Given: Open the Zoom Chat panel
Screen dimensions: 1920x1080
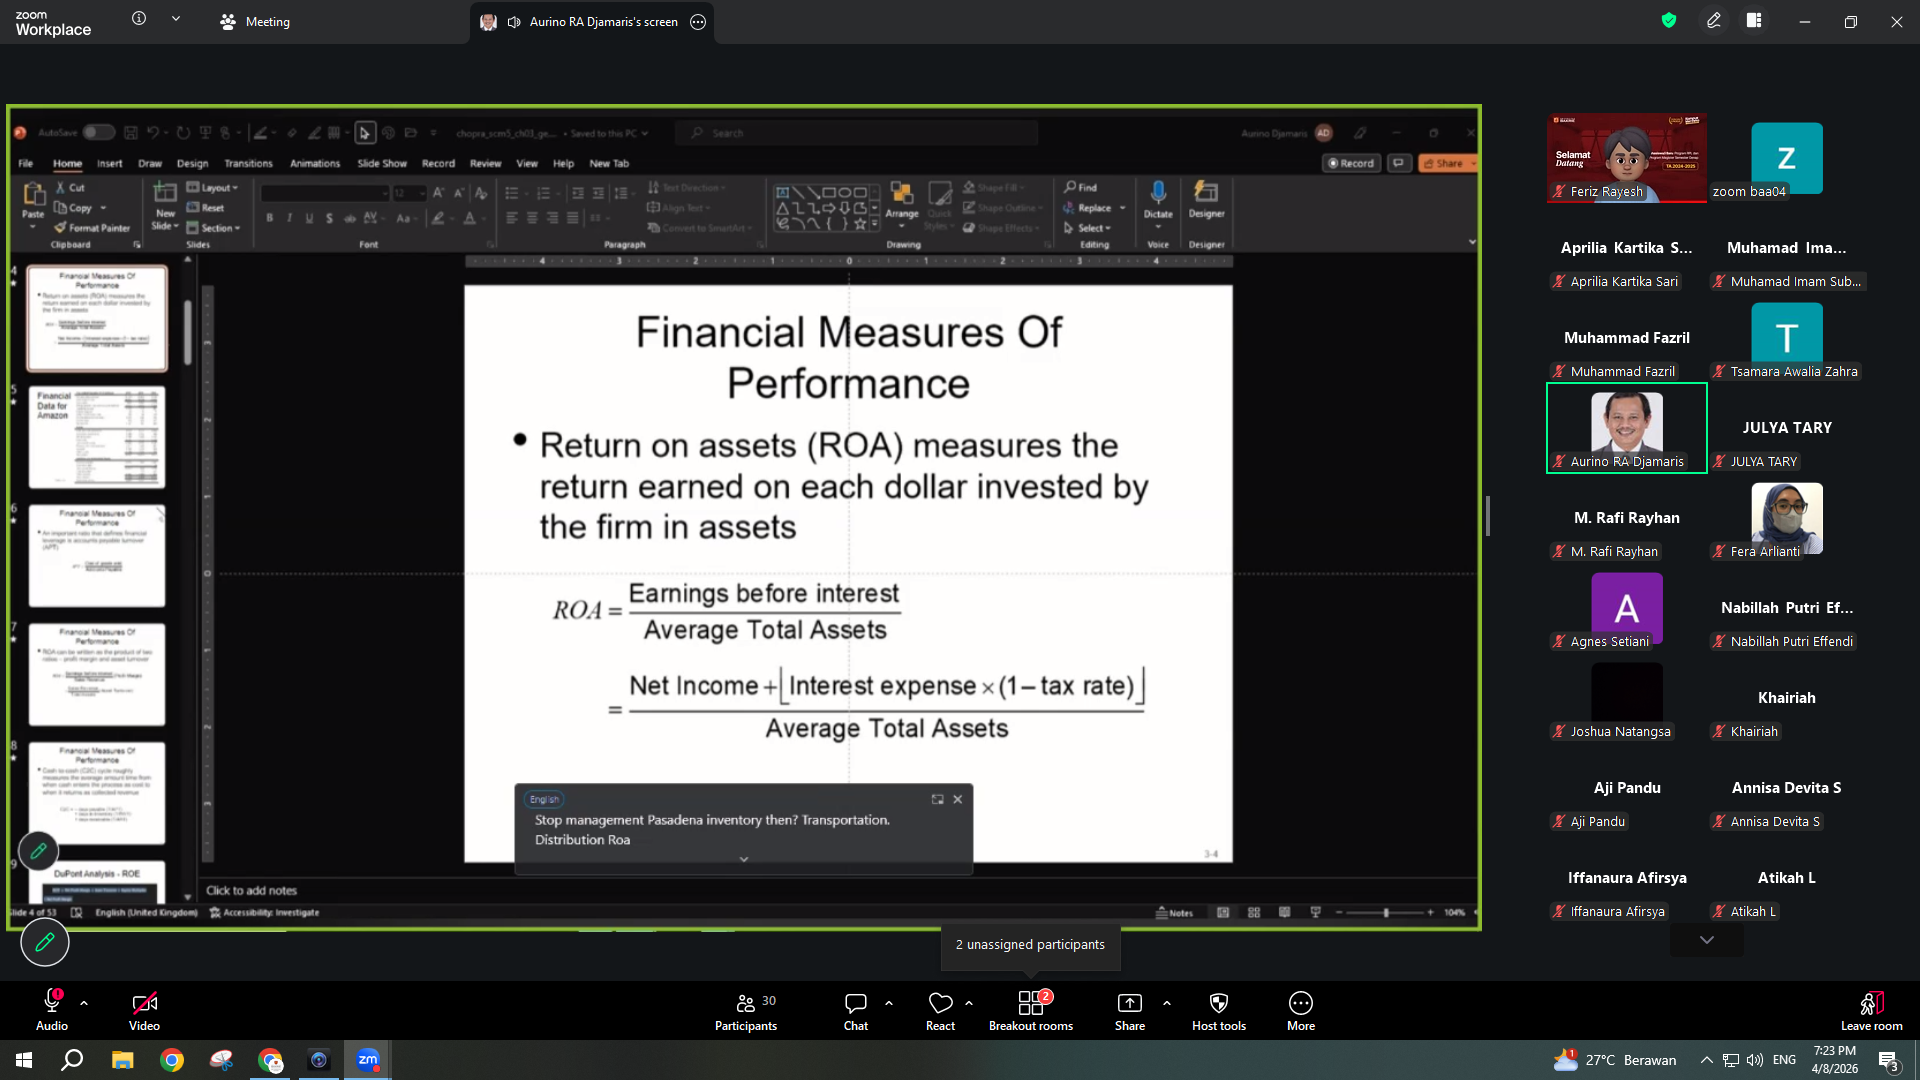Looking at the screenshot, I should point(856,1012).
